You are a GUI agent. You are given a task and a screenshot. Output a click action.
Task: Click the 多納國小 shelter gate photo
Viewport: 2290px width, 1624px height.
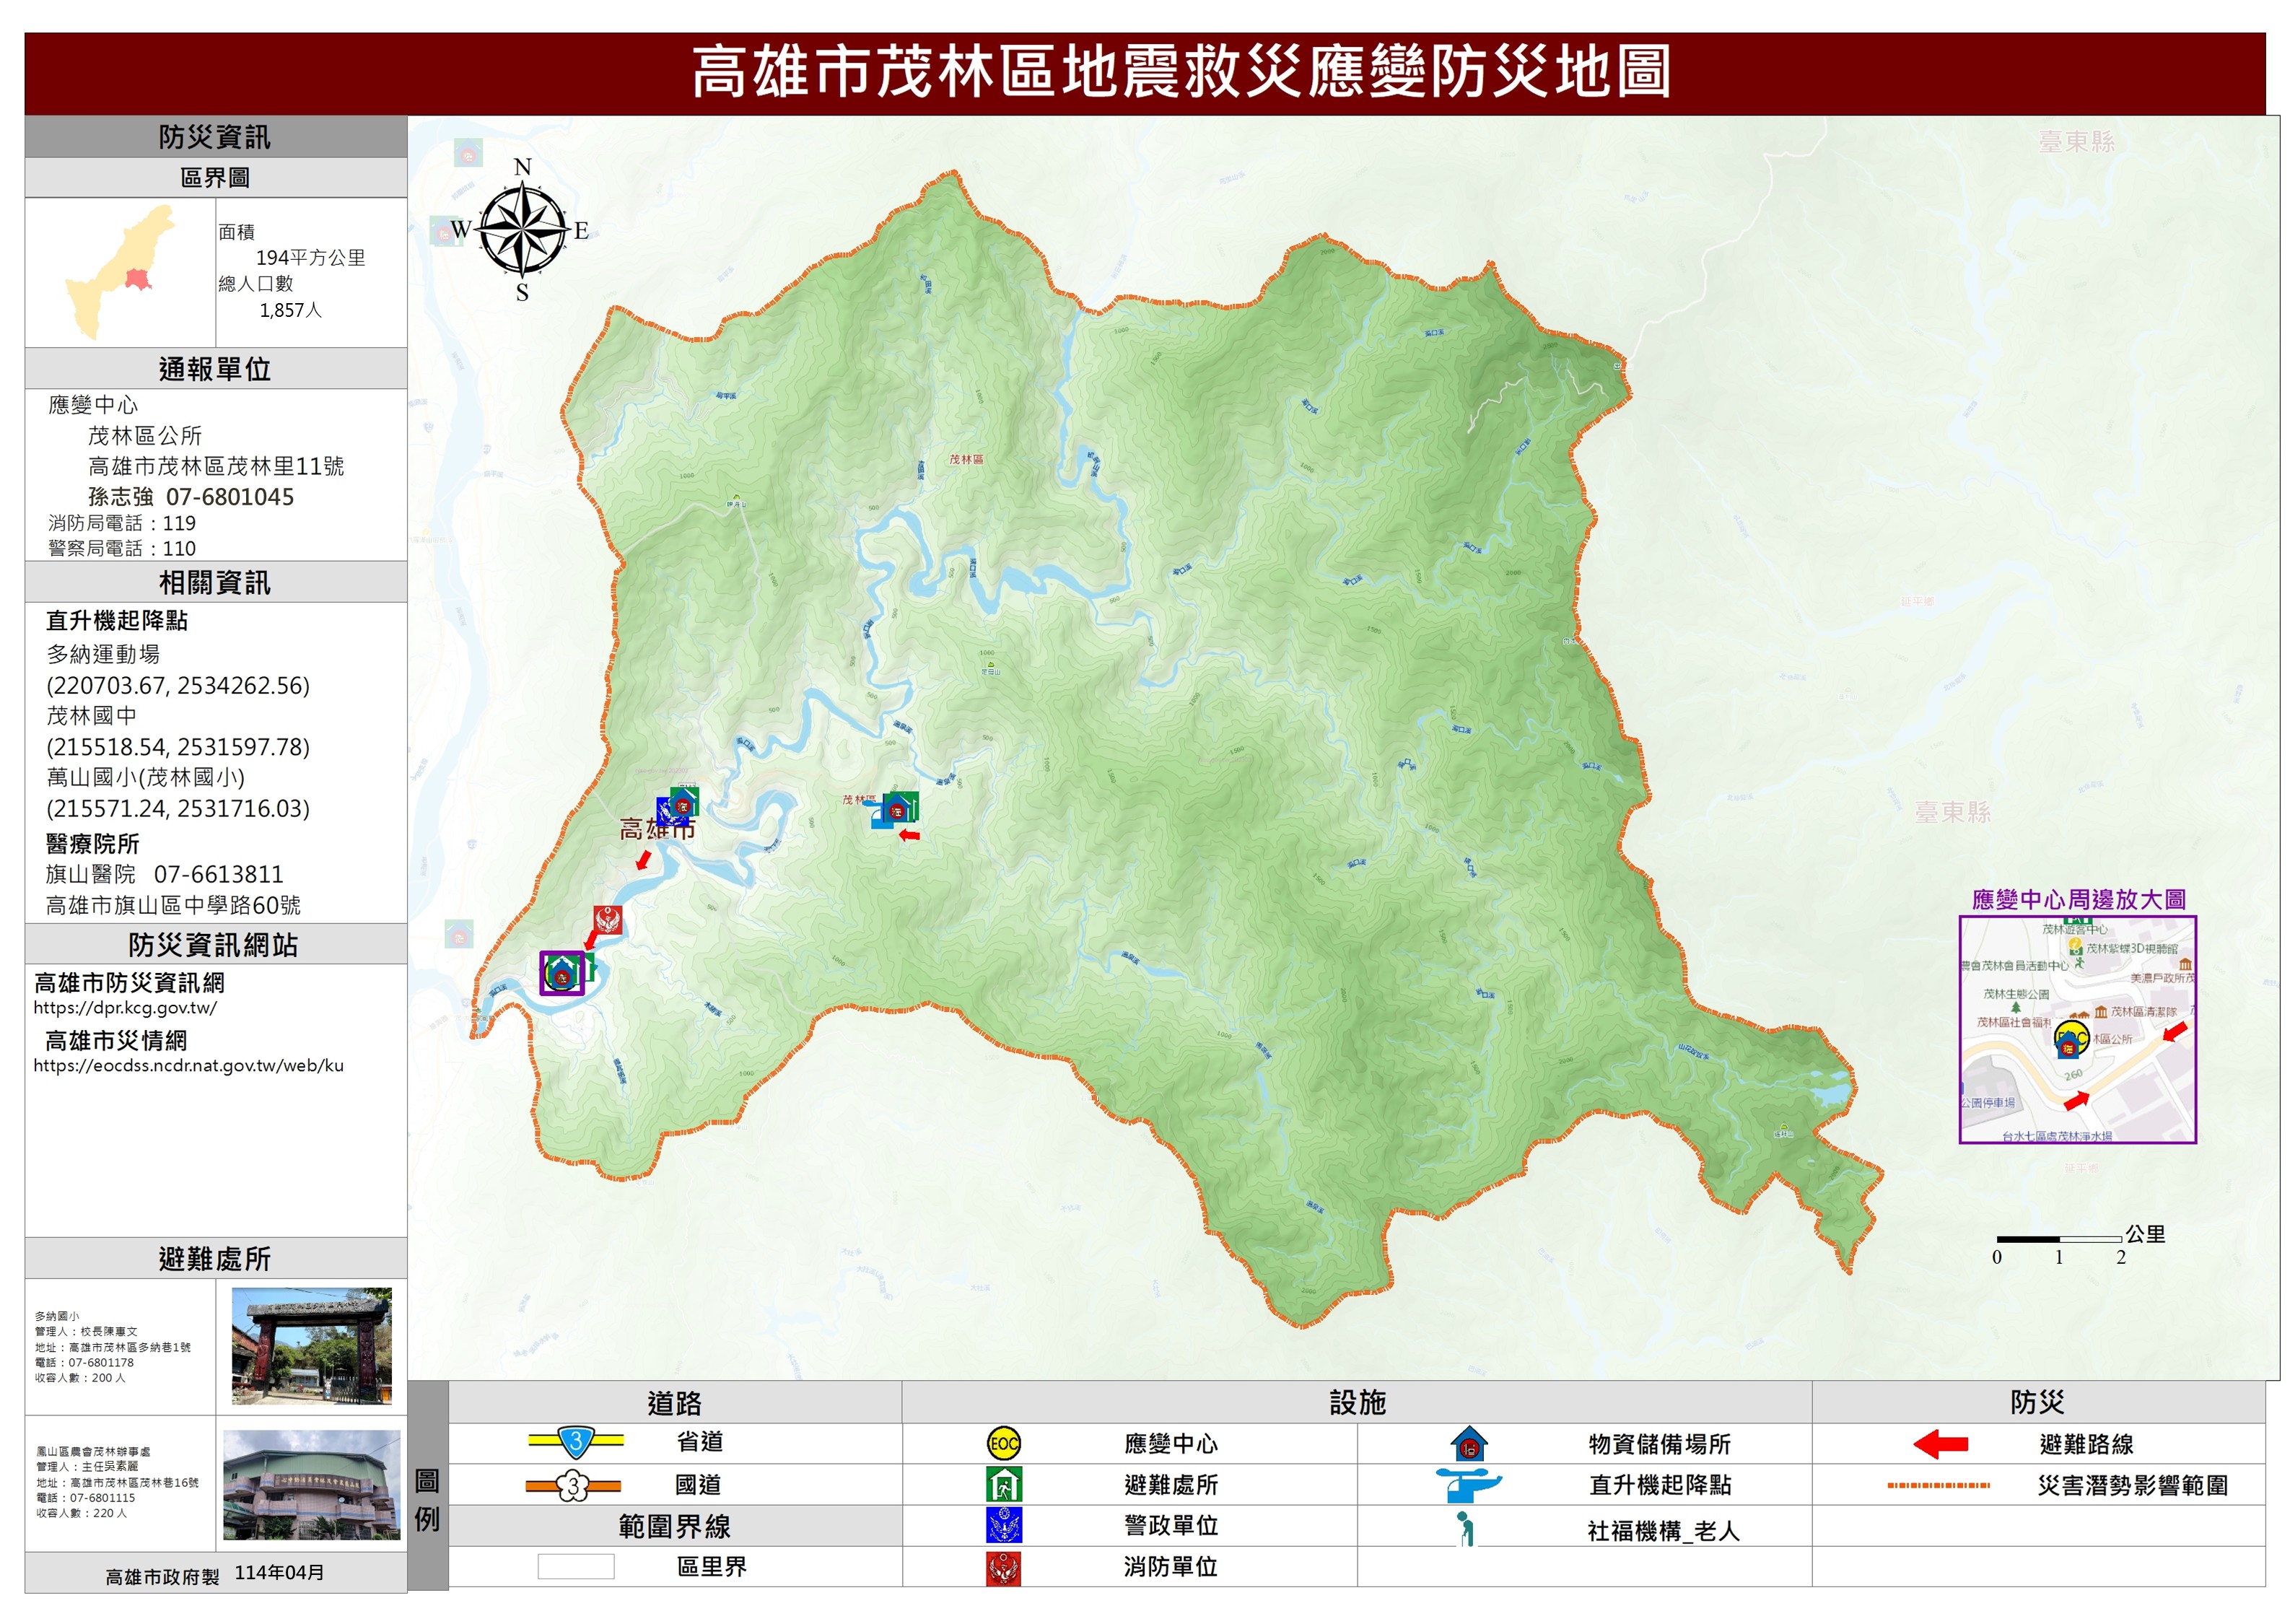[311, 1346]
